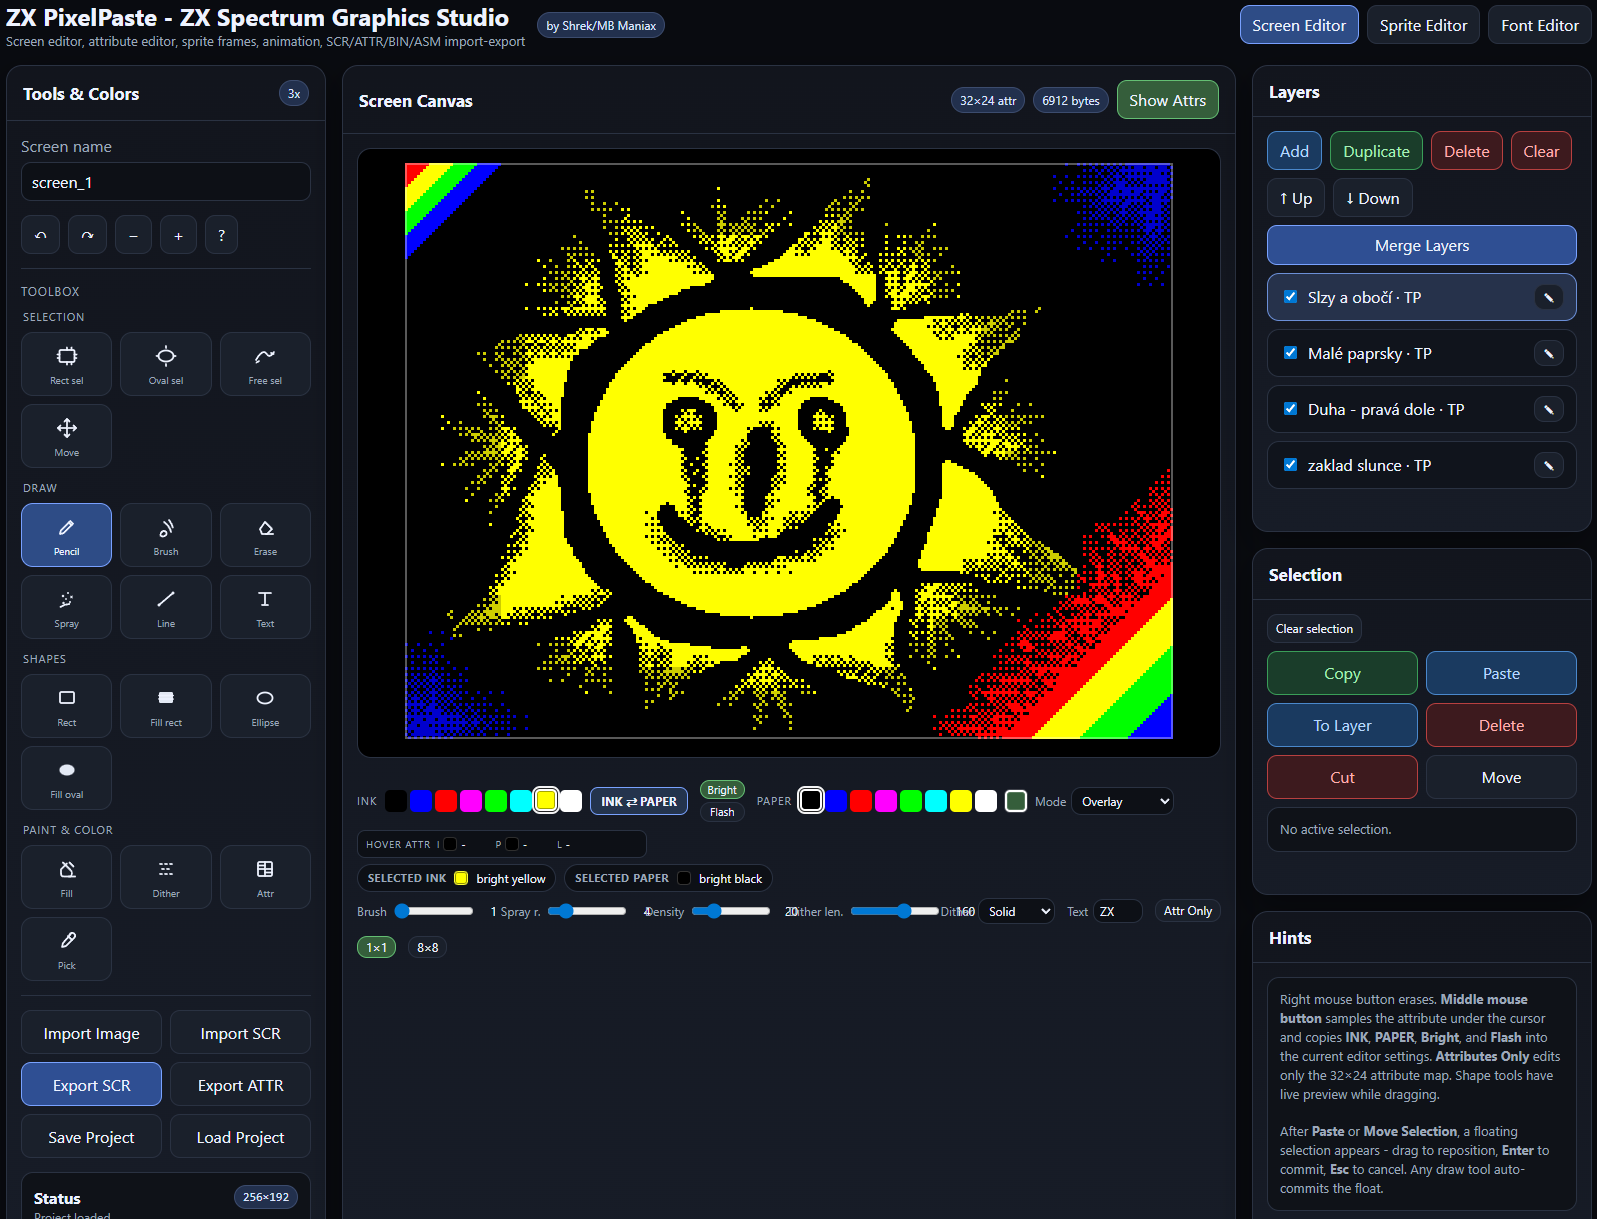Choose the Dither paint tool
Viewport: 1597px width, 1219px height.
click(x=166, y=877)
